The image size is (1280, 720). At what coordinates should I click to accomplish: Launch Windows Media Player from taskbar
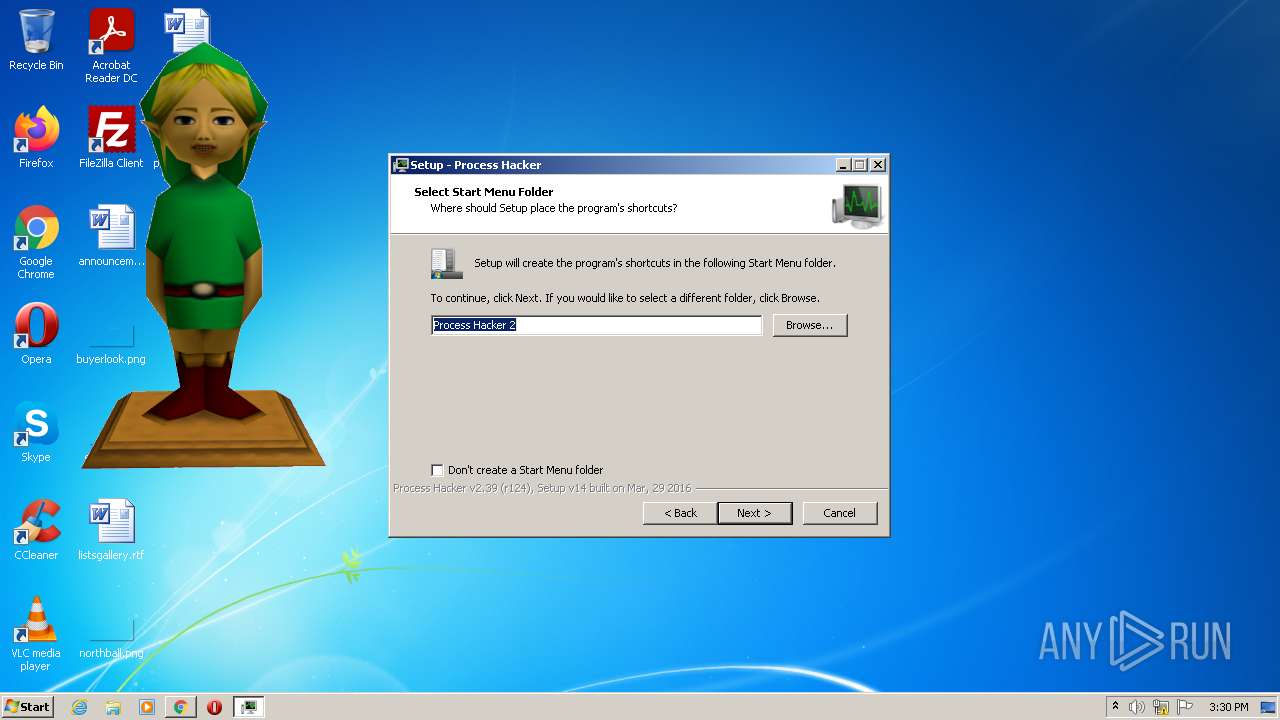(x=147, y=707)
